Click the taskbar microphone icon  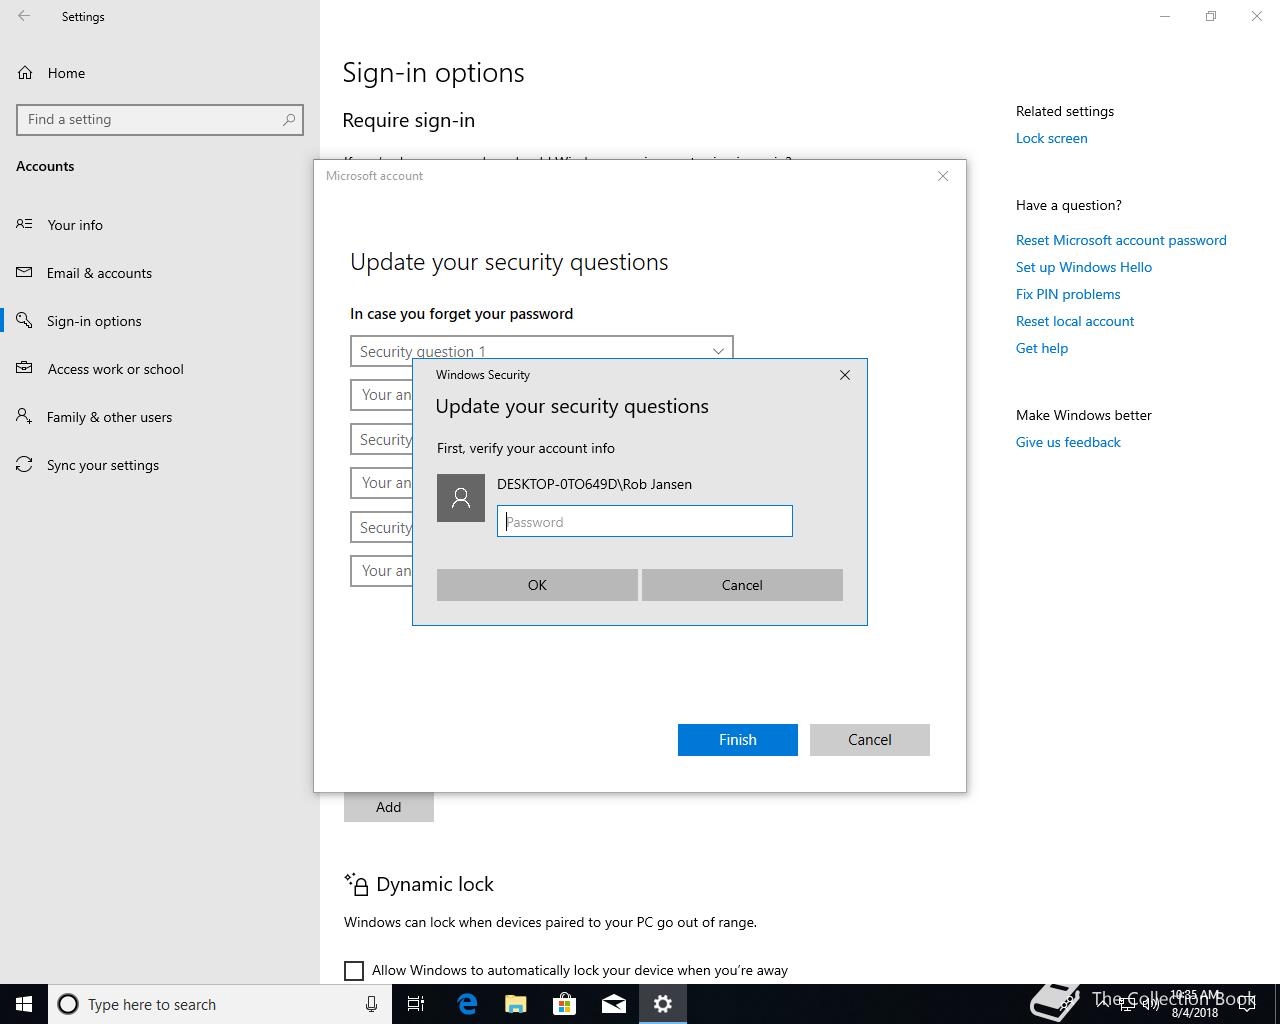click(x=371, y=1004)
